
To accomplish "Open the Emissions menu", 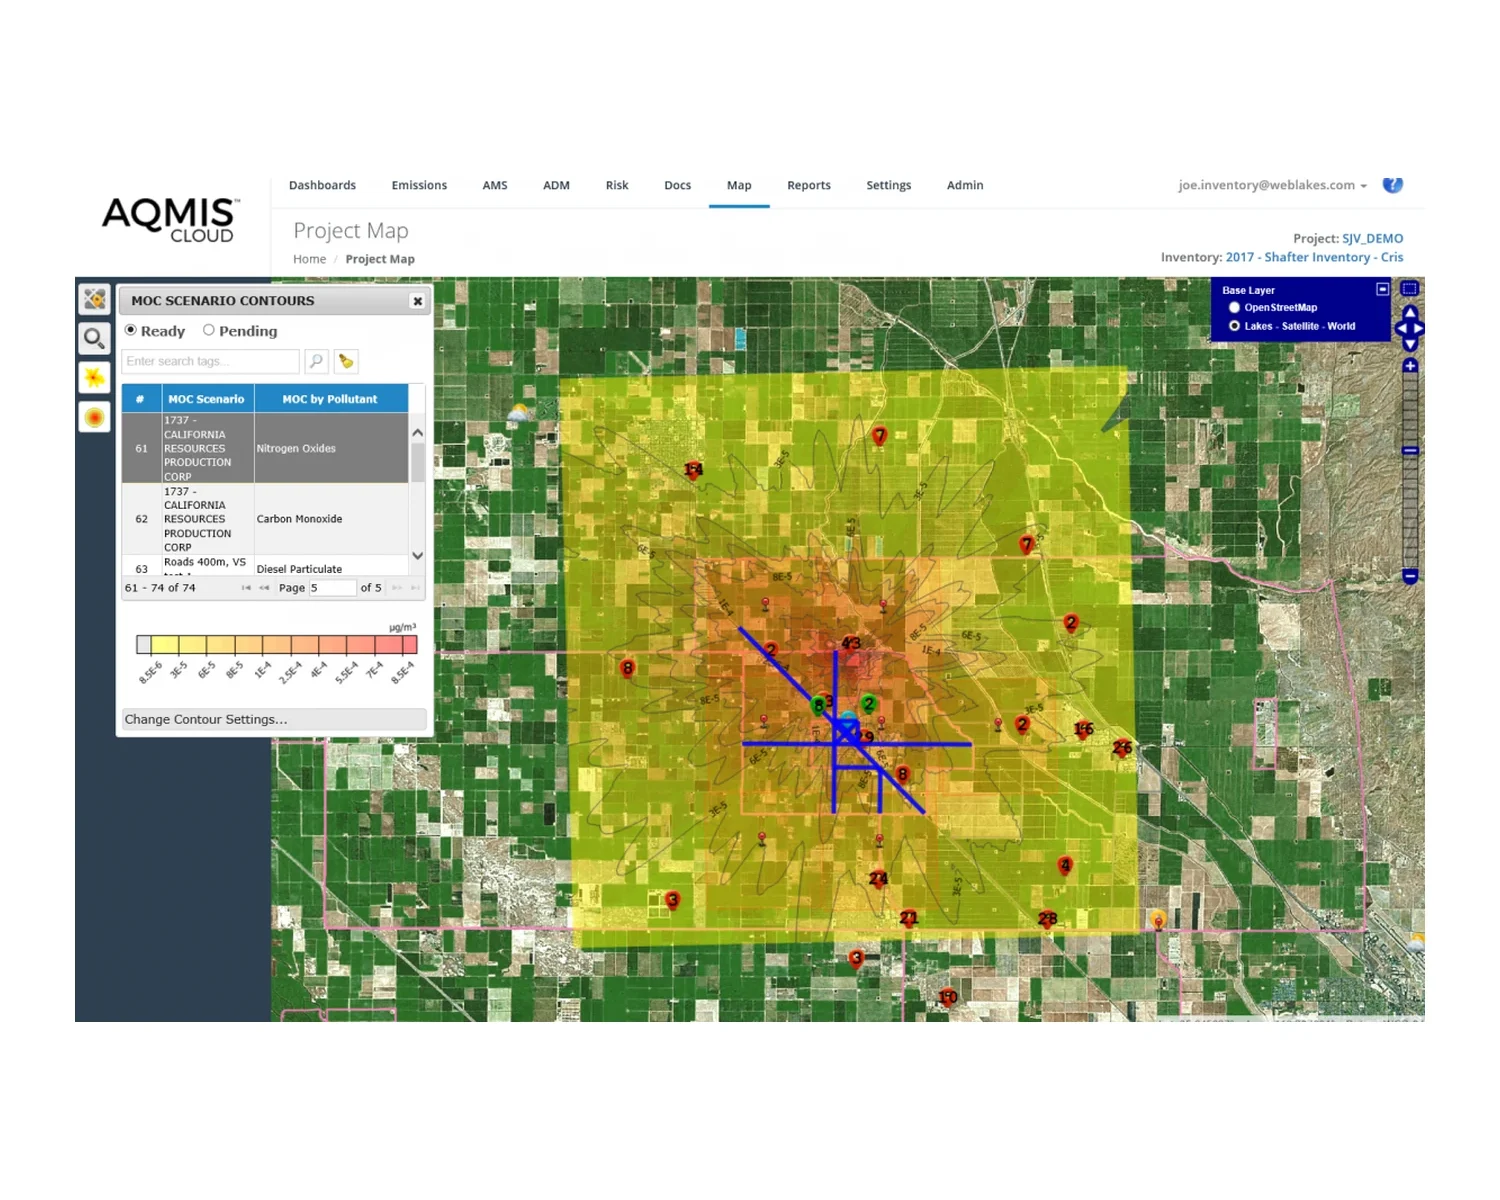I will point(419,185).
